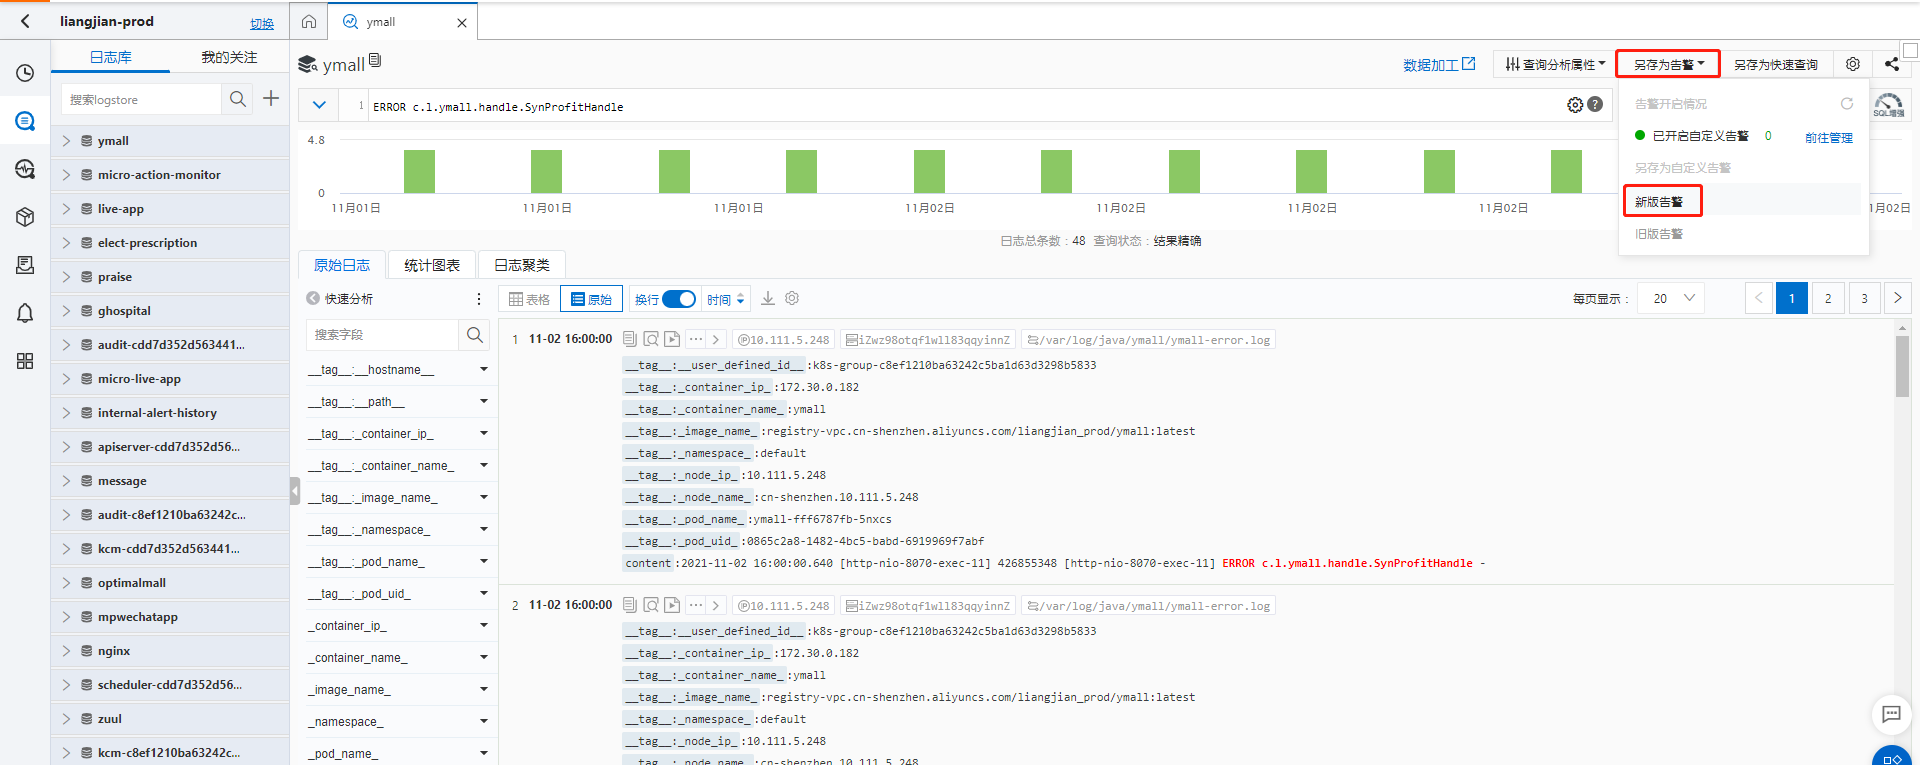
Task: Click the search logstore magnifier icon
Action: (238, 99)
